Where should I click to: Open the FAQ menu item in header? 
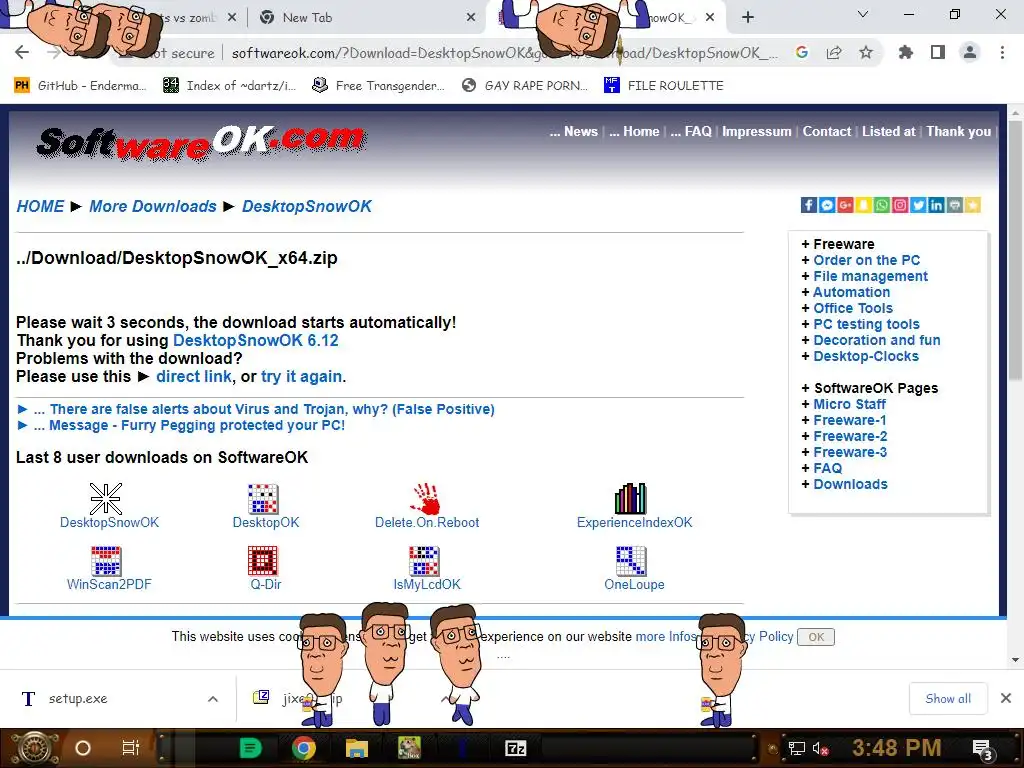[x=691, y=131]
